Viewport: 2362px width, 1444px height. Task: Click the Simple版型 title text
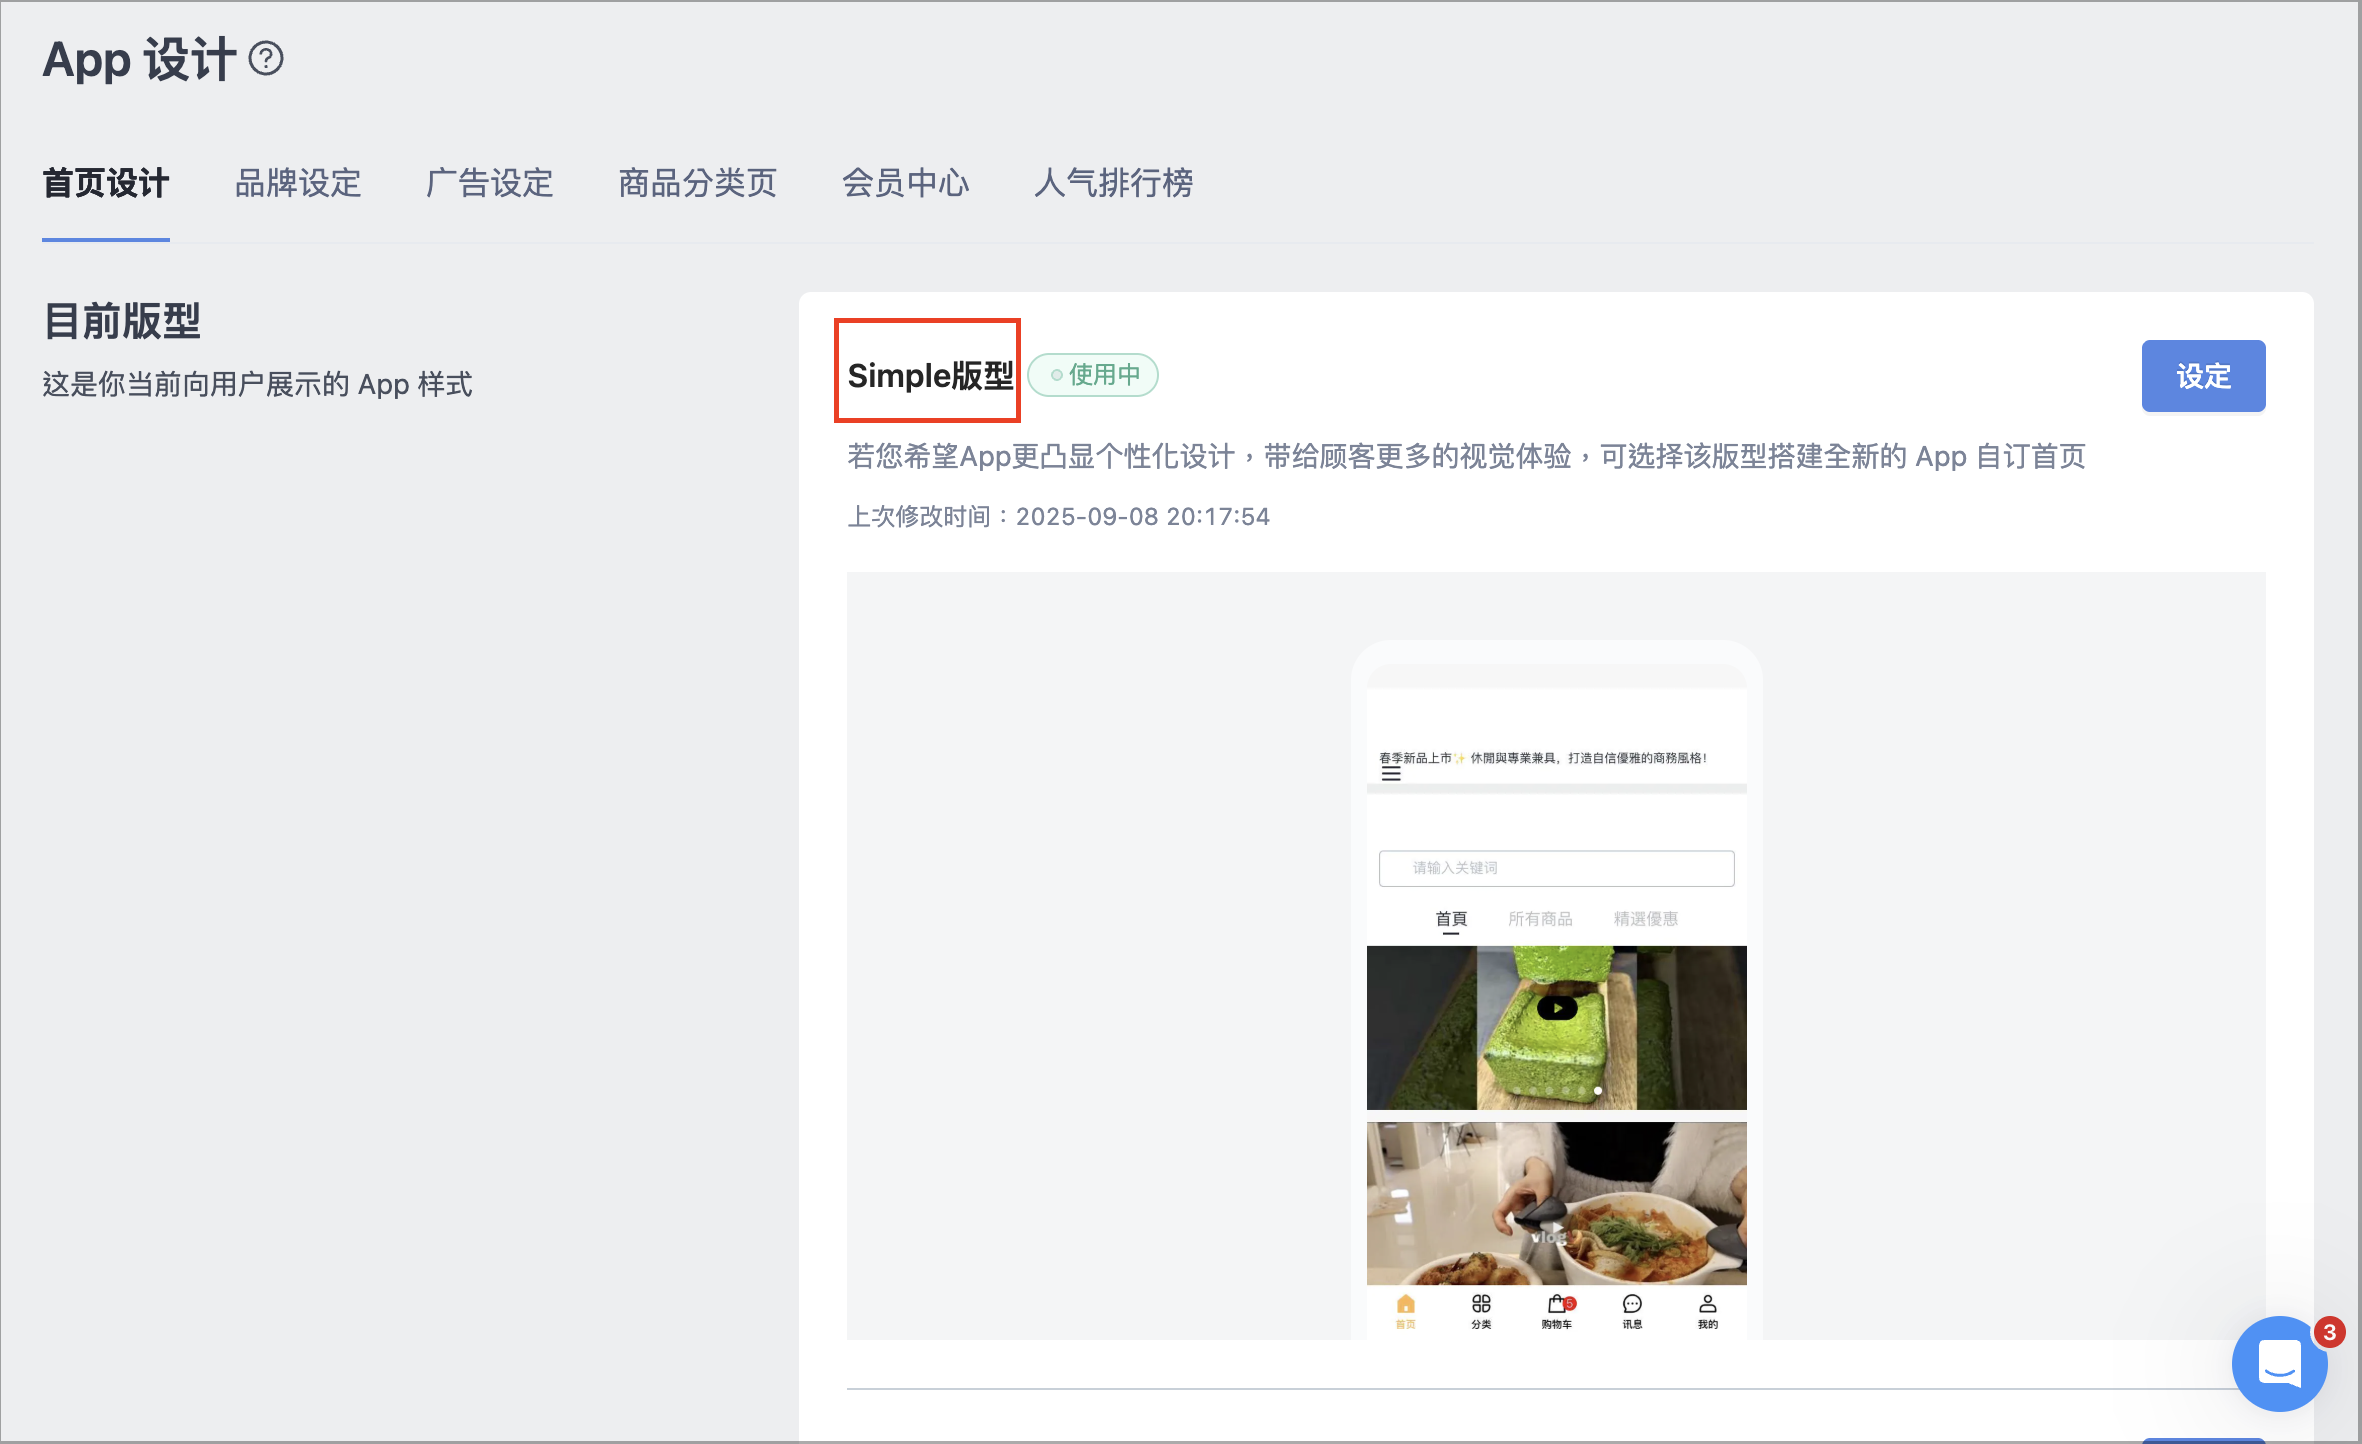click(x=930, y=376)
